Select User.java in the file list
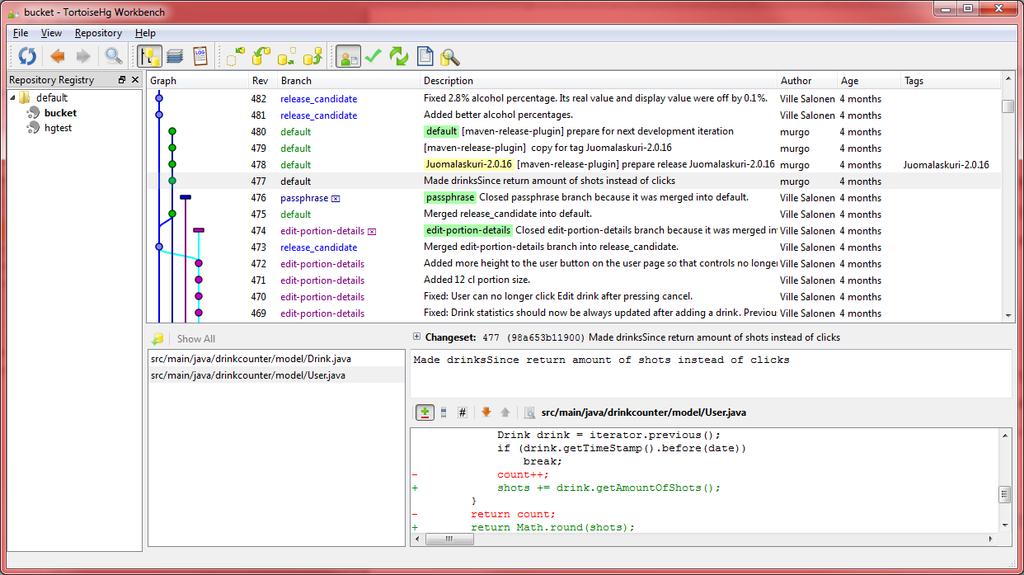 [276, 375]
